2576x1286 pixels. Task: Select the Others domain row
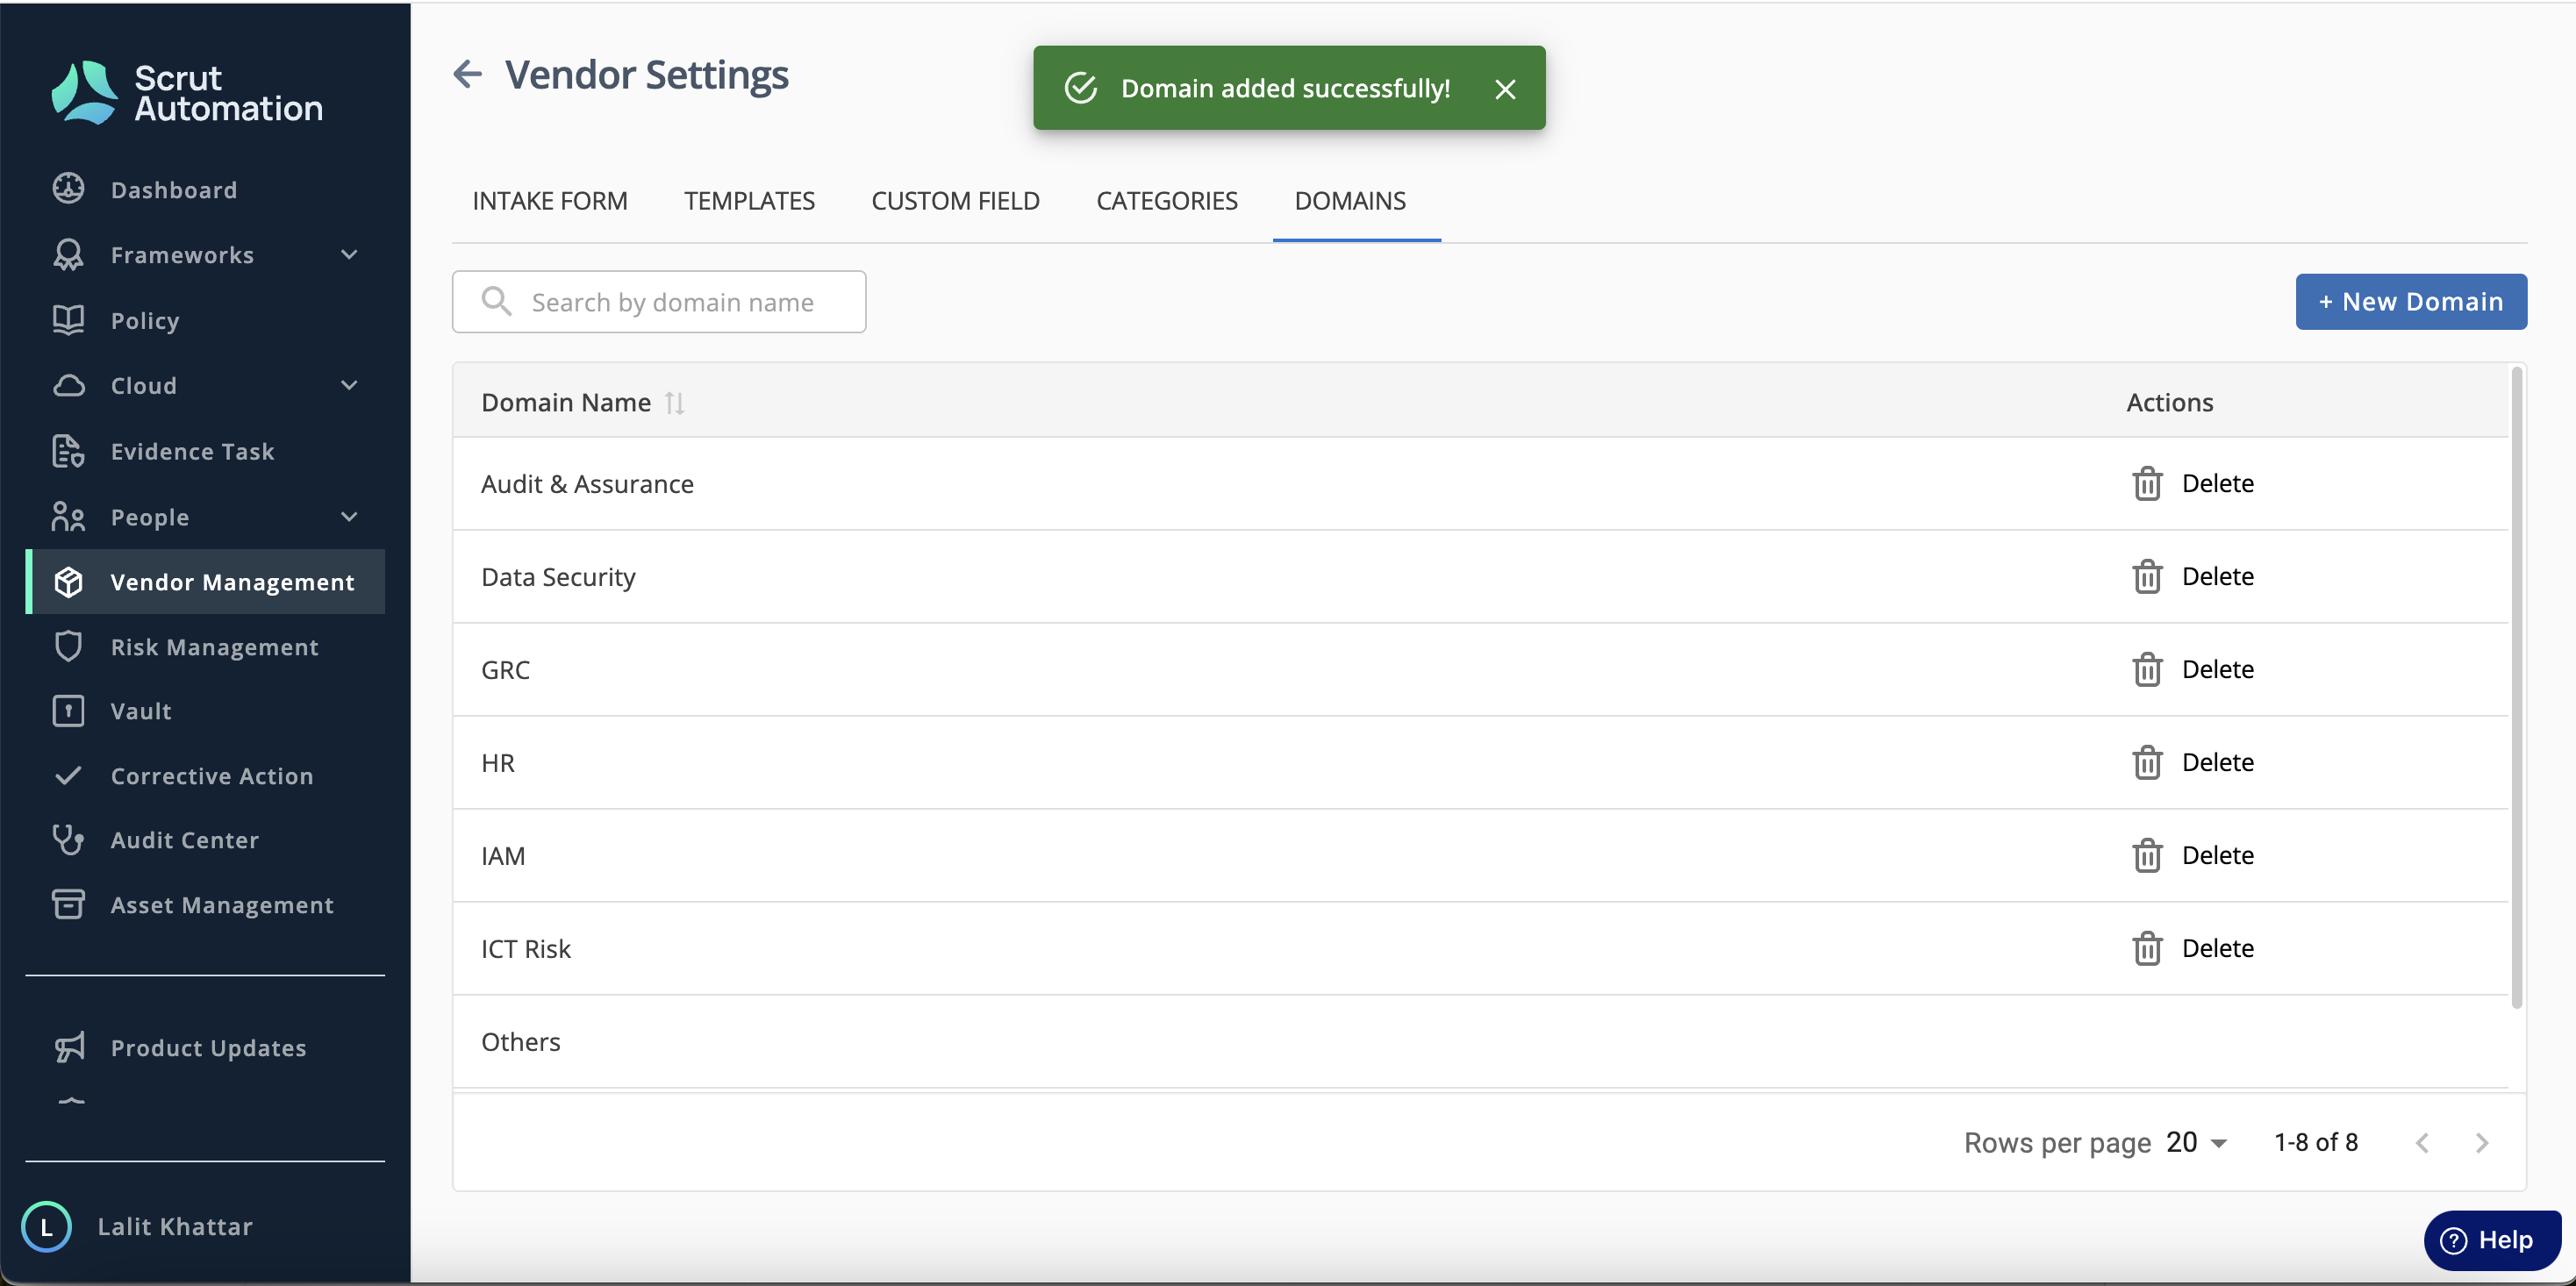click(1480, 1041)
